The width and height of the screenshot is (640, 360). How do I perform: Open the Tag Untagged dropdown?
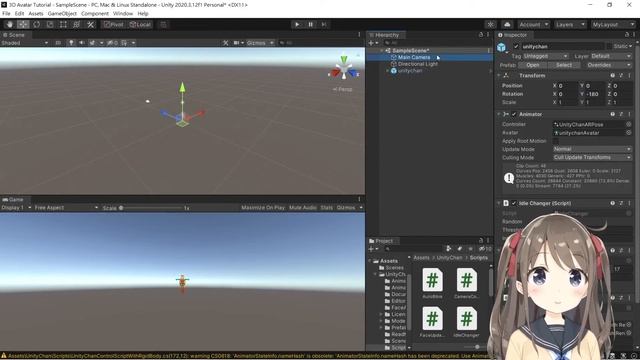pyautogui.click(x=546, y=56)
